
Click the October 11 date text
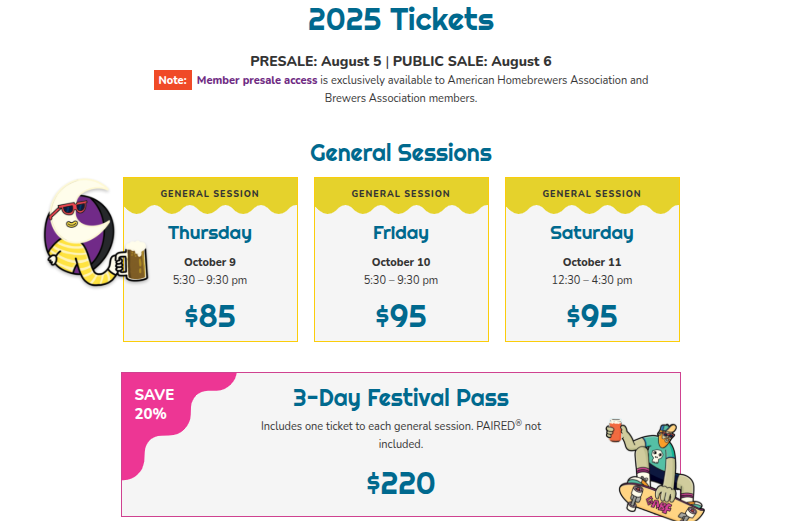click(592, 262)
